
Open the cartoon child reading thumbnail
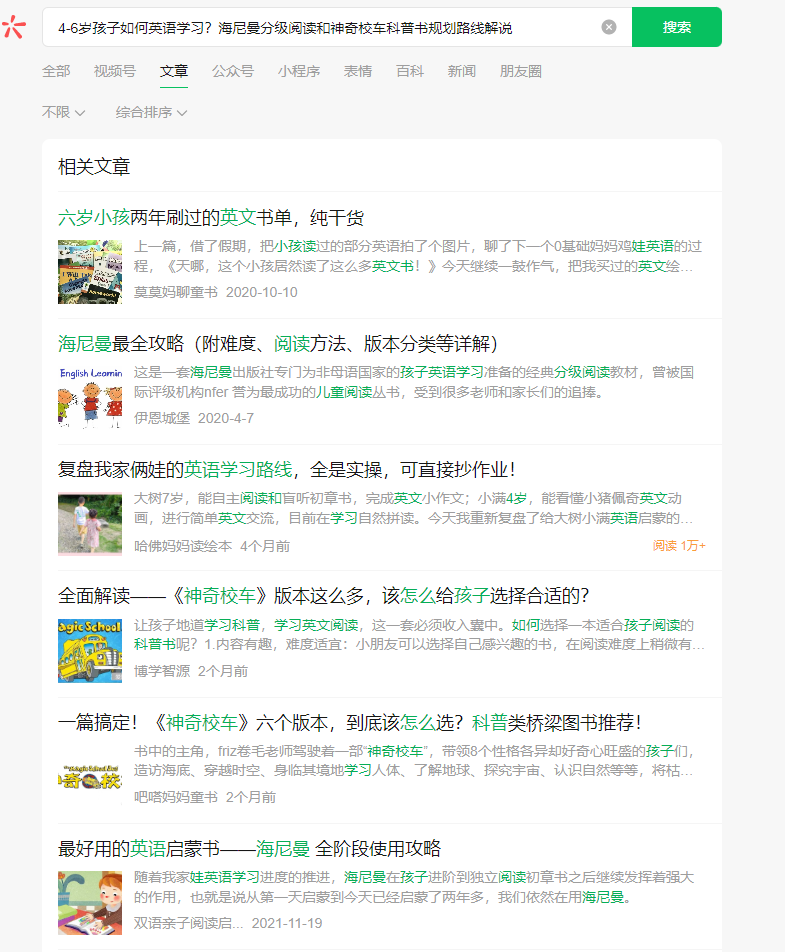pyautogui.click(x=90, y=903)
